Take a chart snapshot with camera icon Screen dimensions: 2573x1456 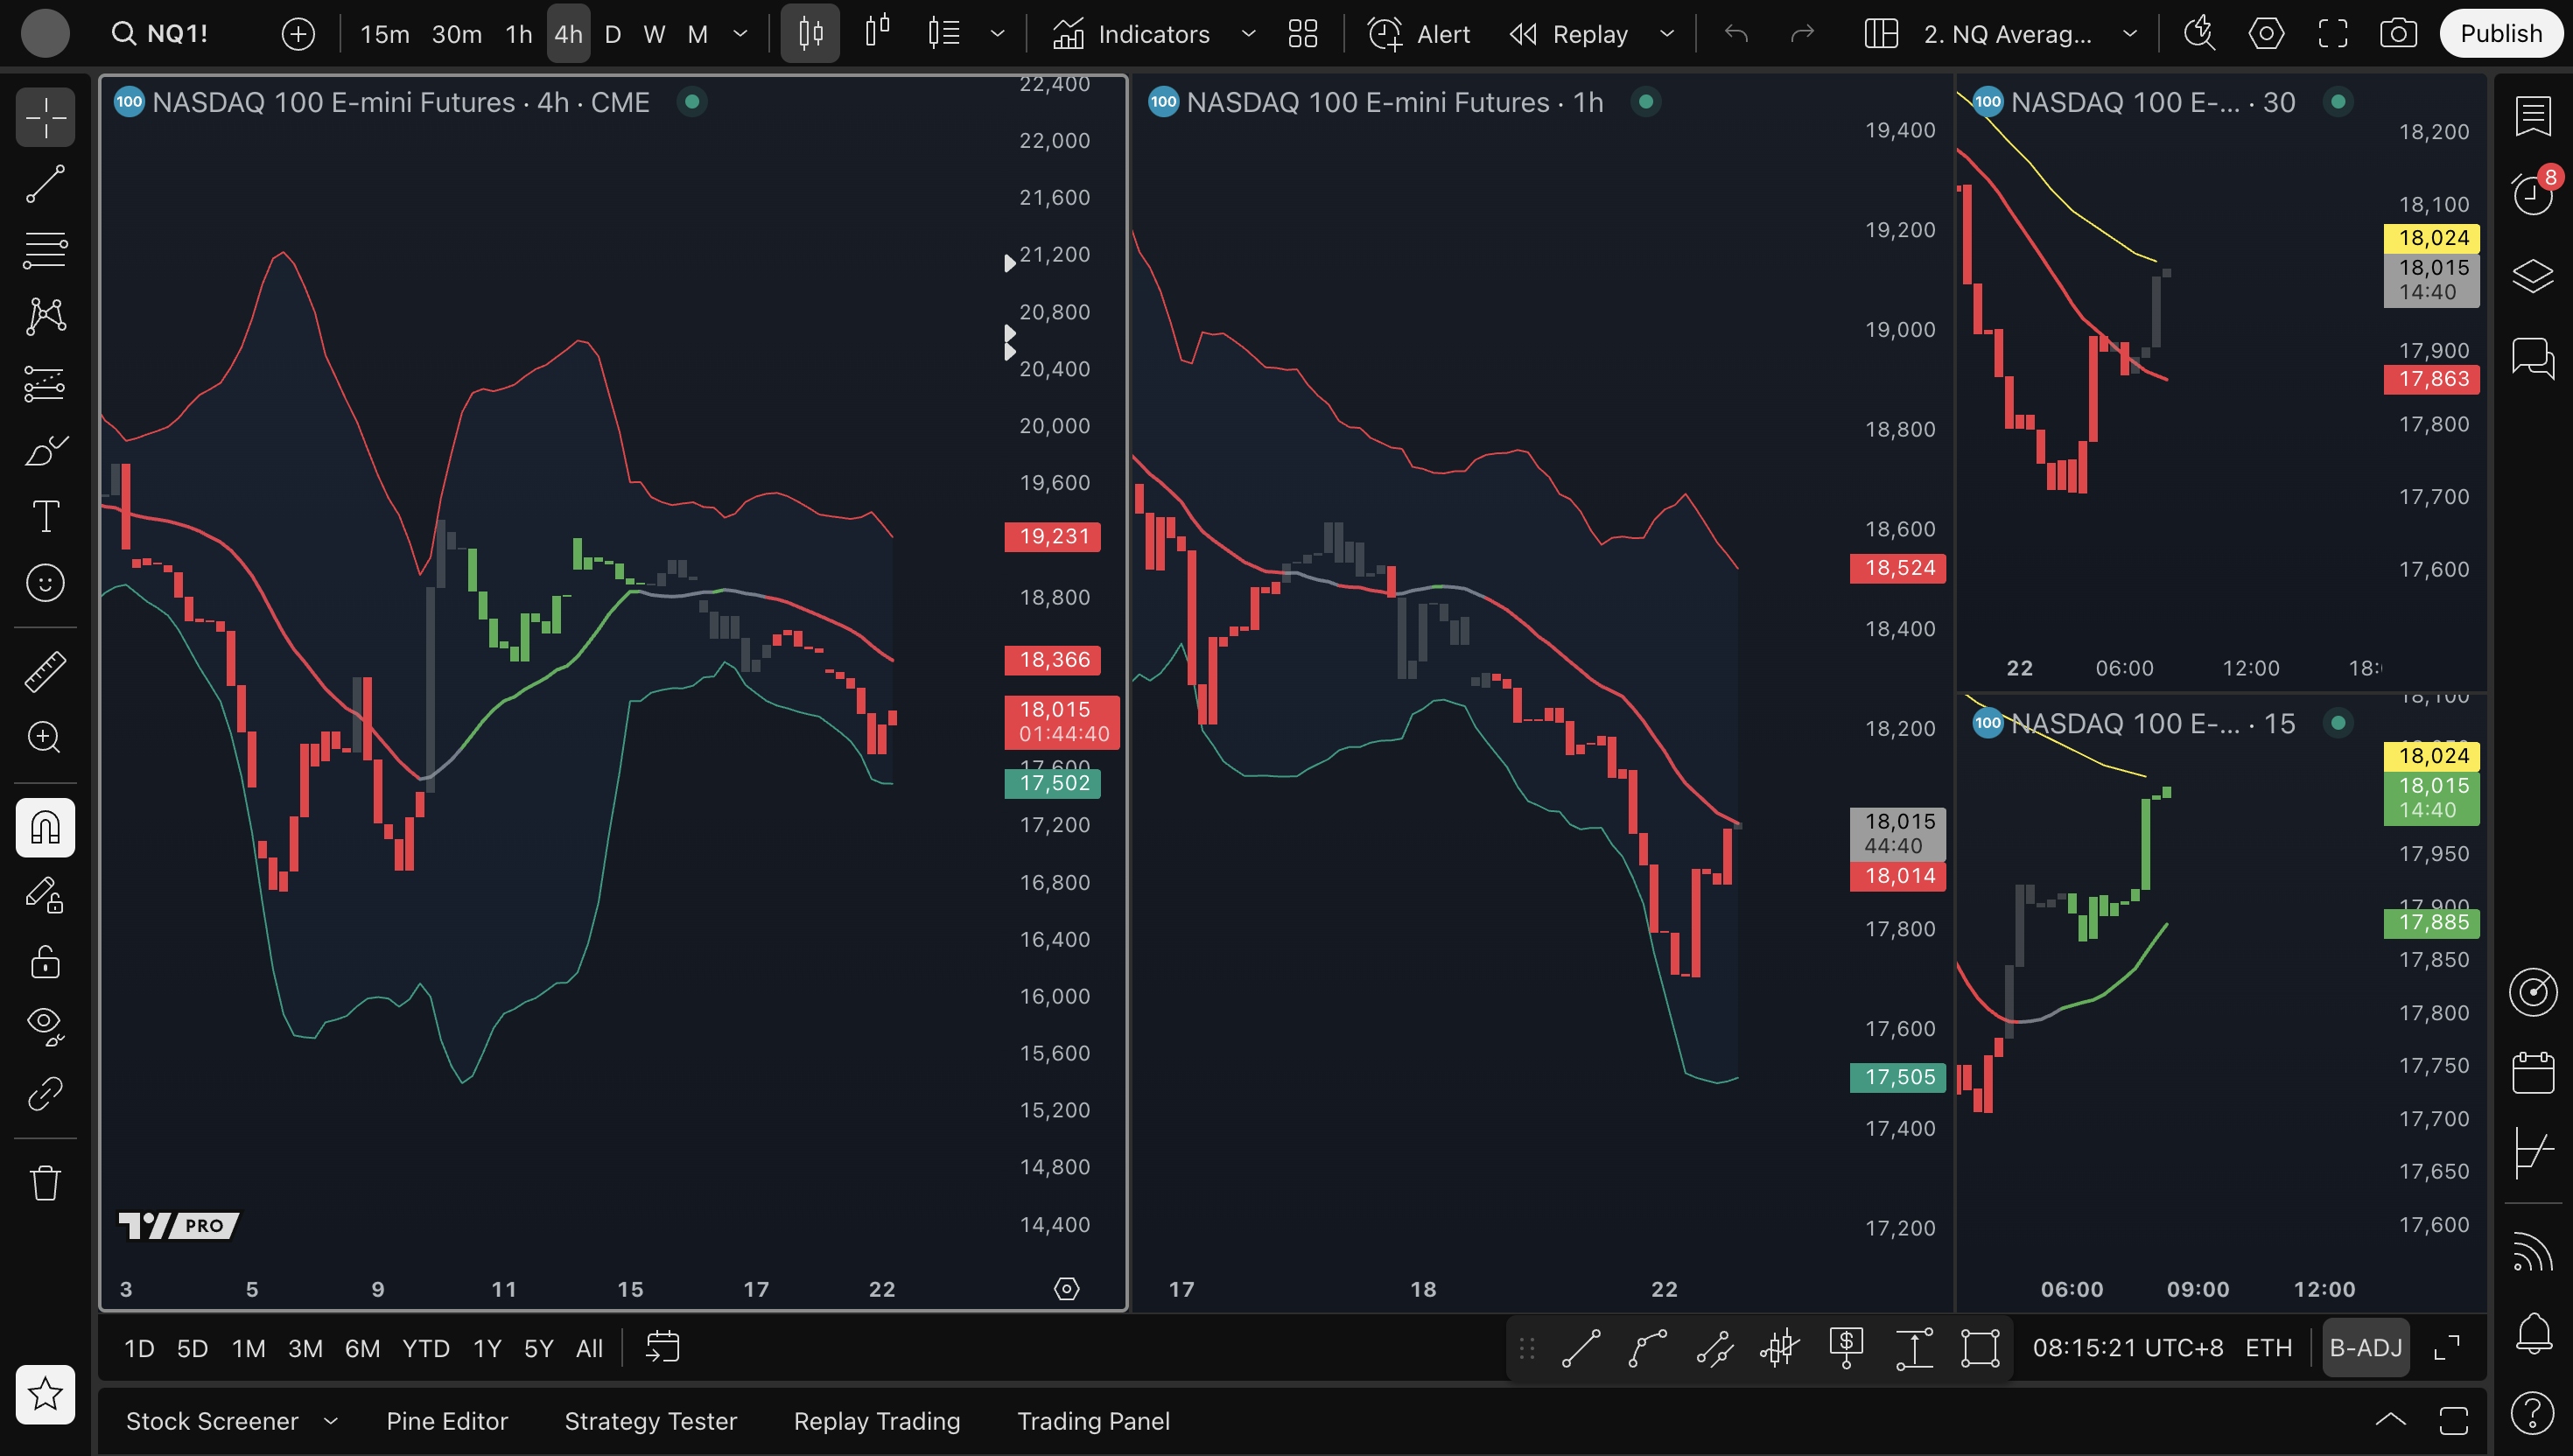pyautogui.click(x=2398, y=34)
